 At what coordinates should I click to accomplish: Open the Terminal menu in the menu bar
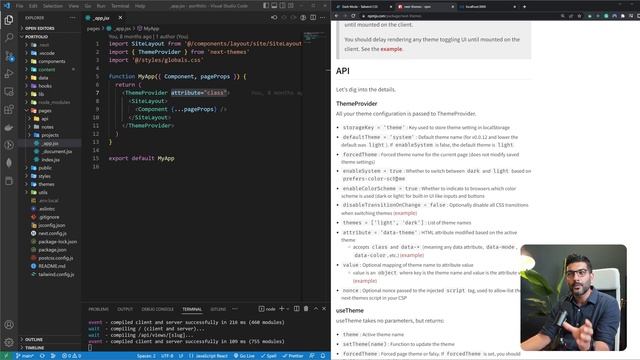pos(120,6)
